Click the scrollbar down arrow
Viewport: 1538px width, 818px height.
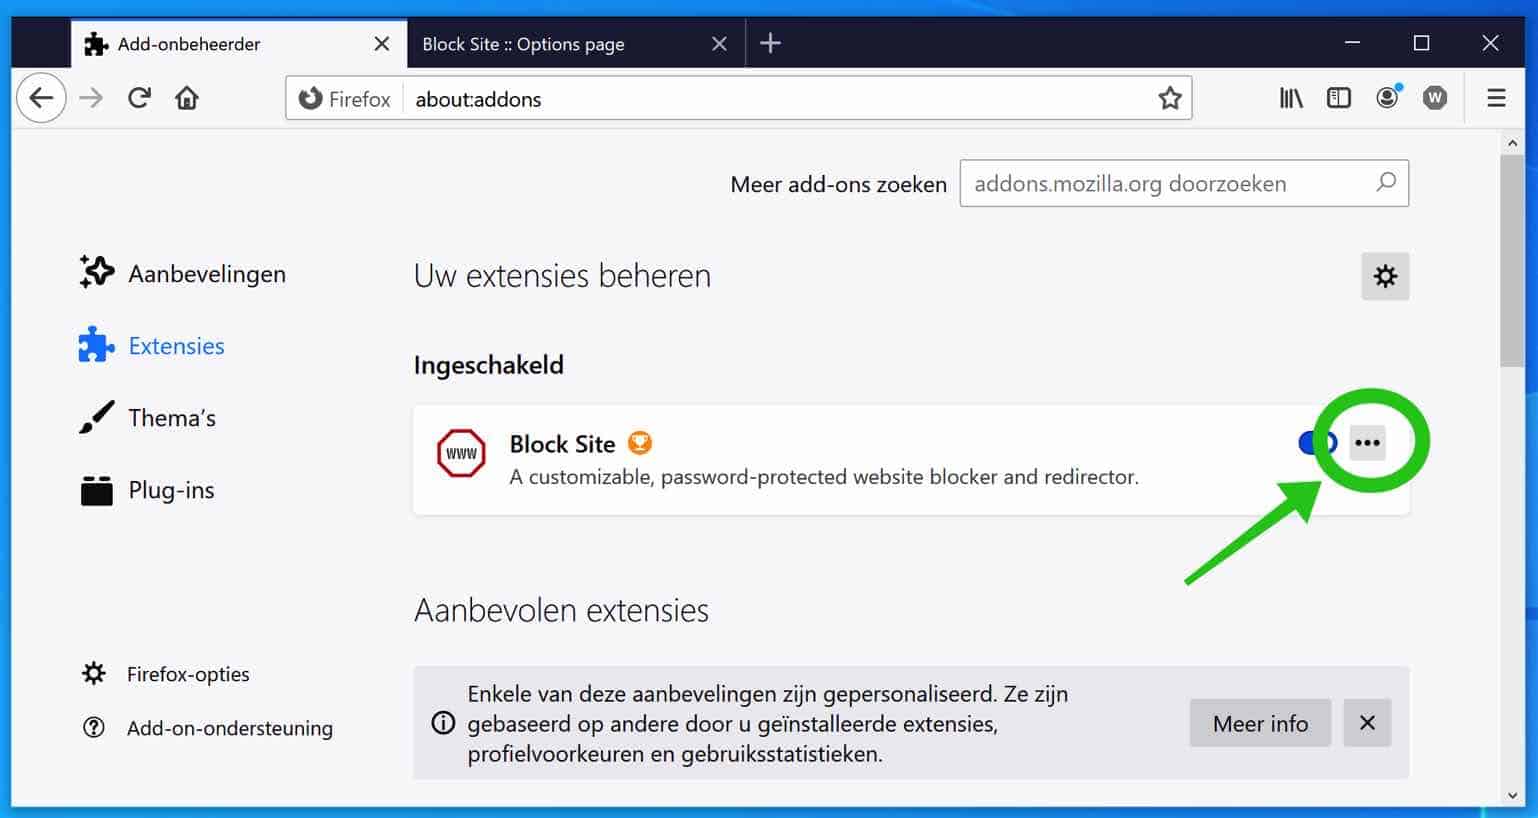click(1512, 796)
